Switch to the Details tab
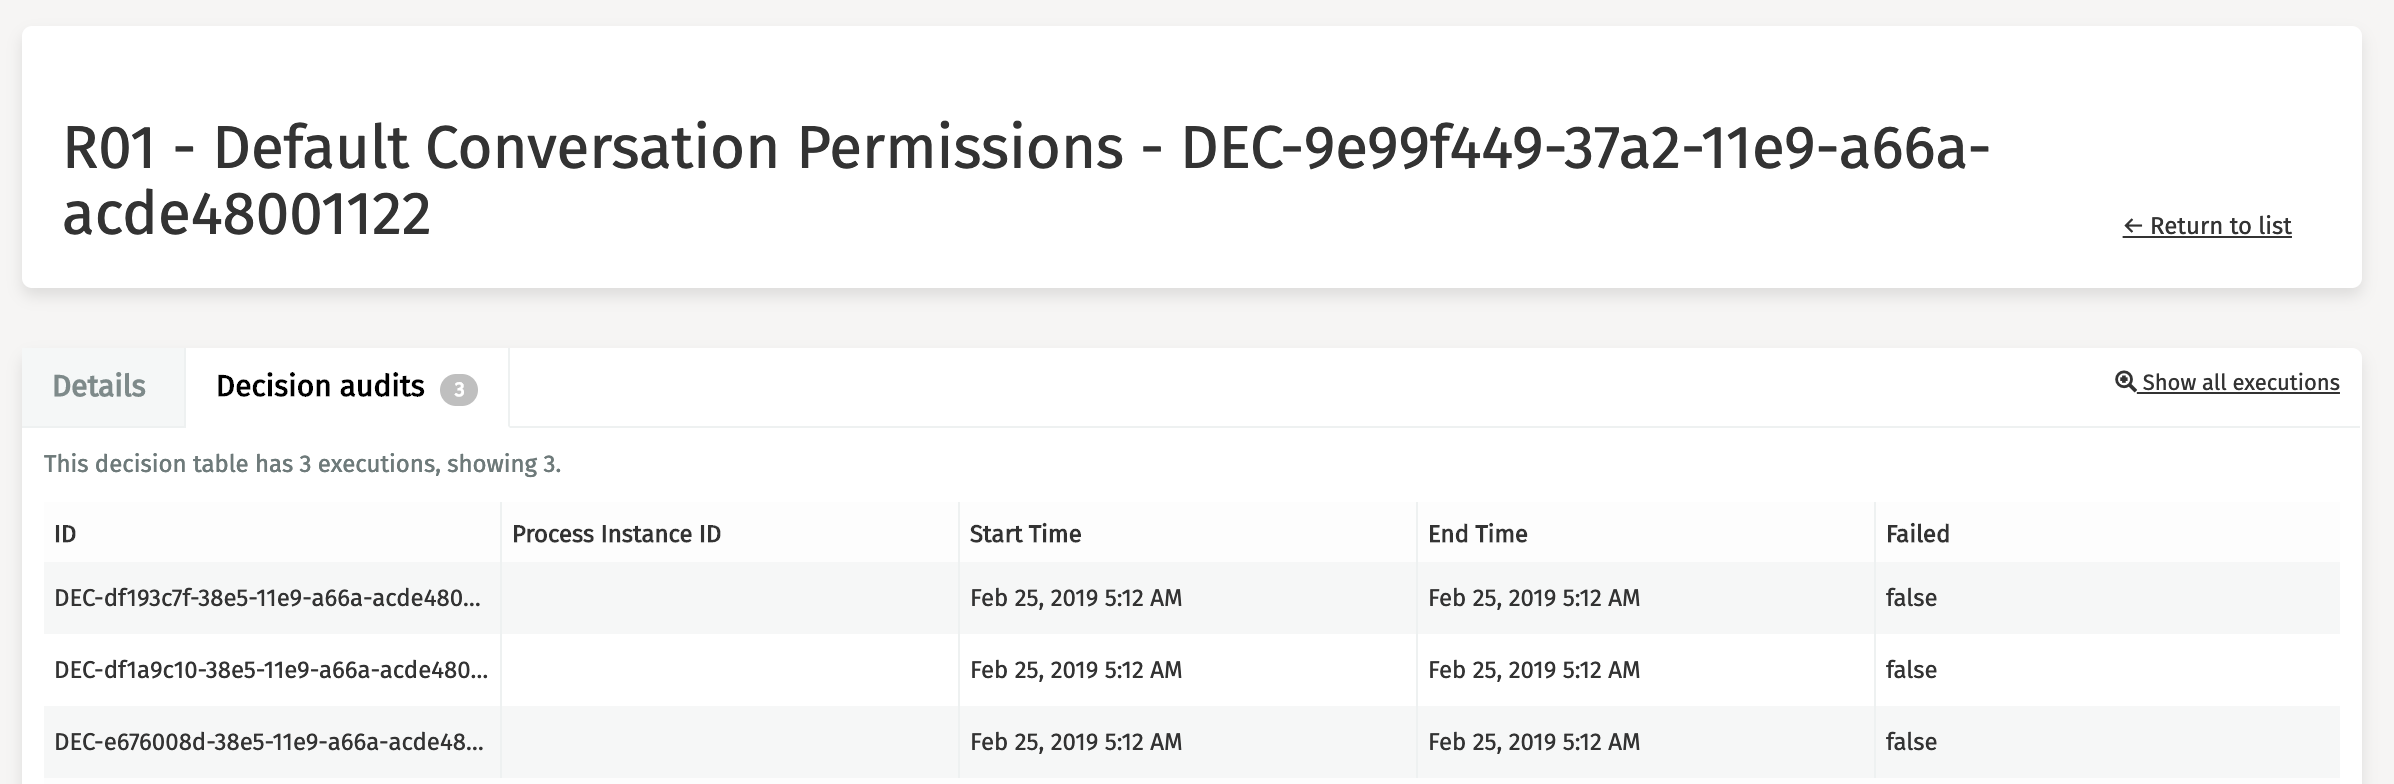 coord(99,386)
